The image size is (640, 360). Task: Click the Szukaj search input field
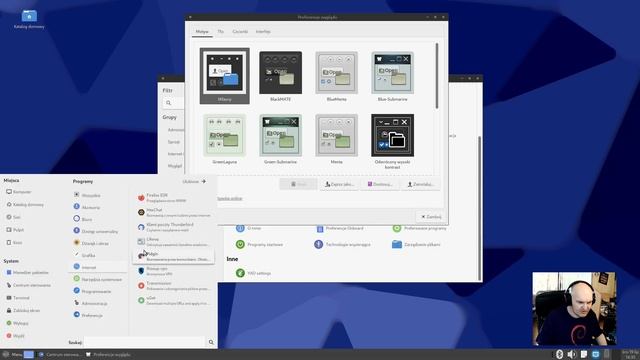pos(144,342)
